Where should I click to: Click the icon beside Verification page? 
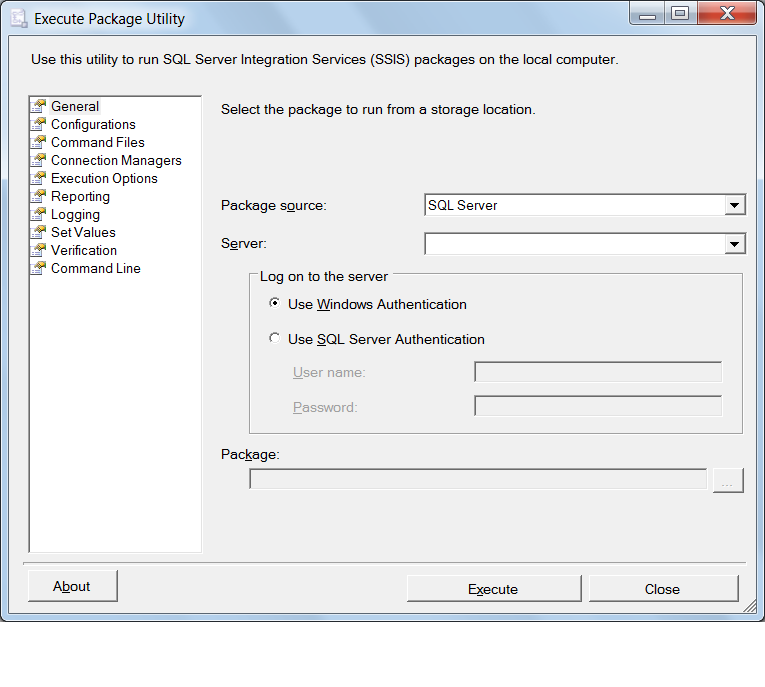(x=39, y=250)
